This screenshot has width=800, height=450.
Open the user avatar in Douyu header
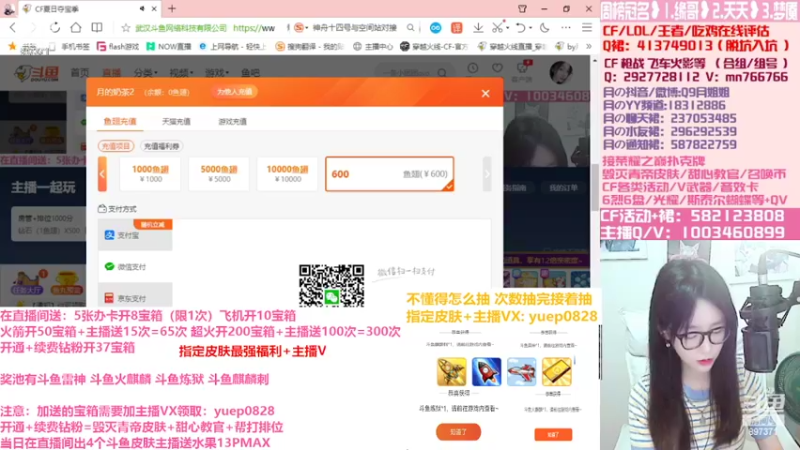(561, 72)
